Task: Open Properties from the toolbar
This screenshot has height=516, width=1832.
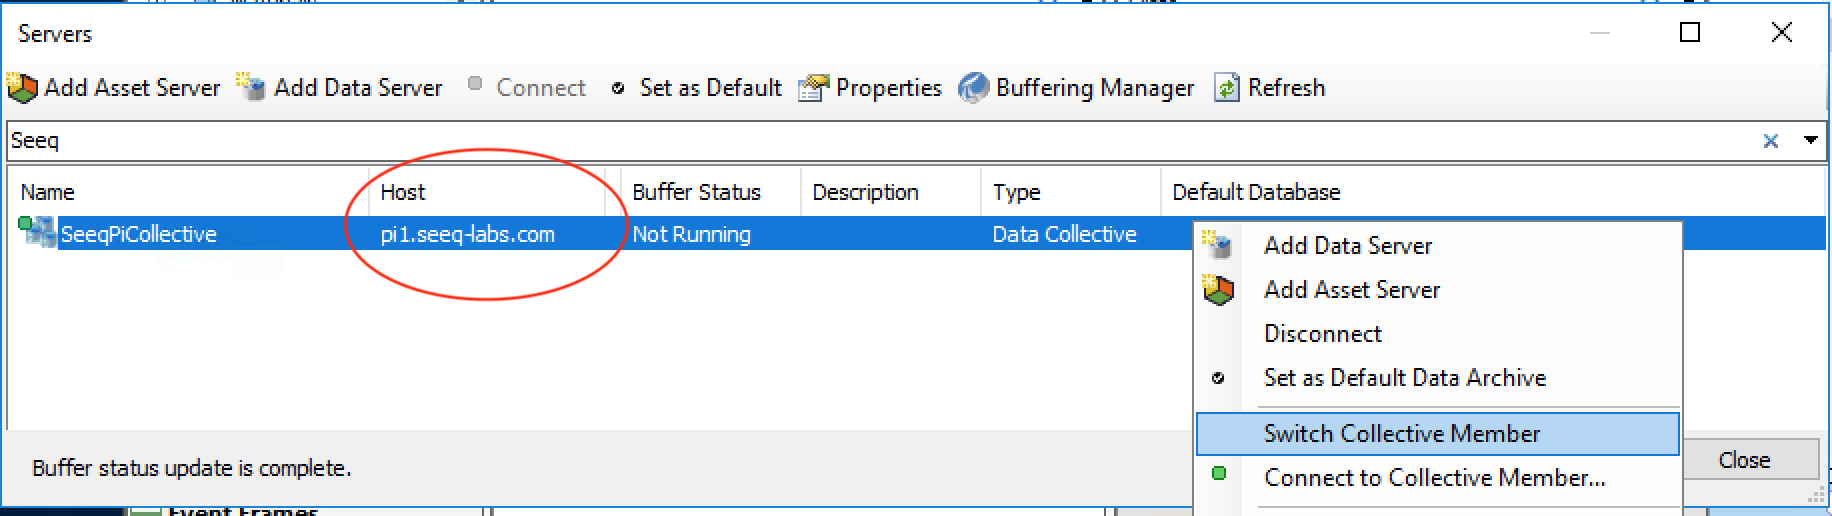Action: coord(870,88)
